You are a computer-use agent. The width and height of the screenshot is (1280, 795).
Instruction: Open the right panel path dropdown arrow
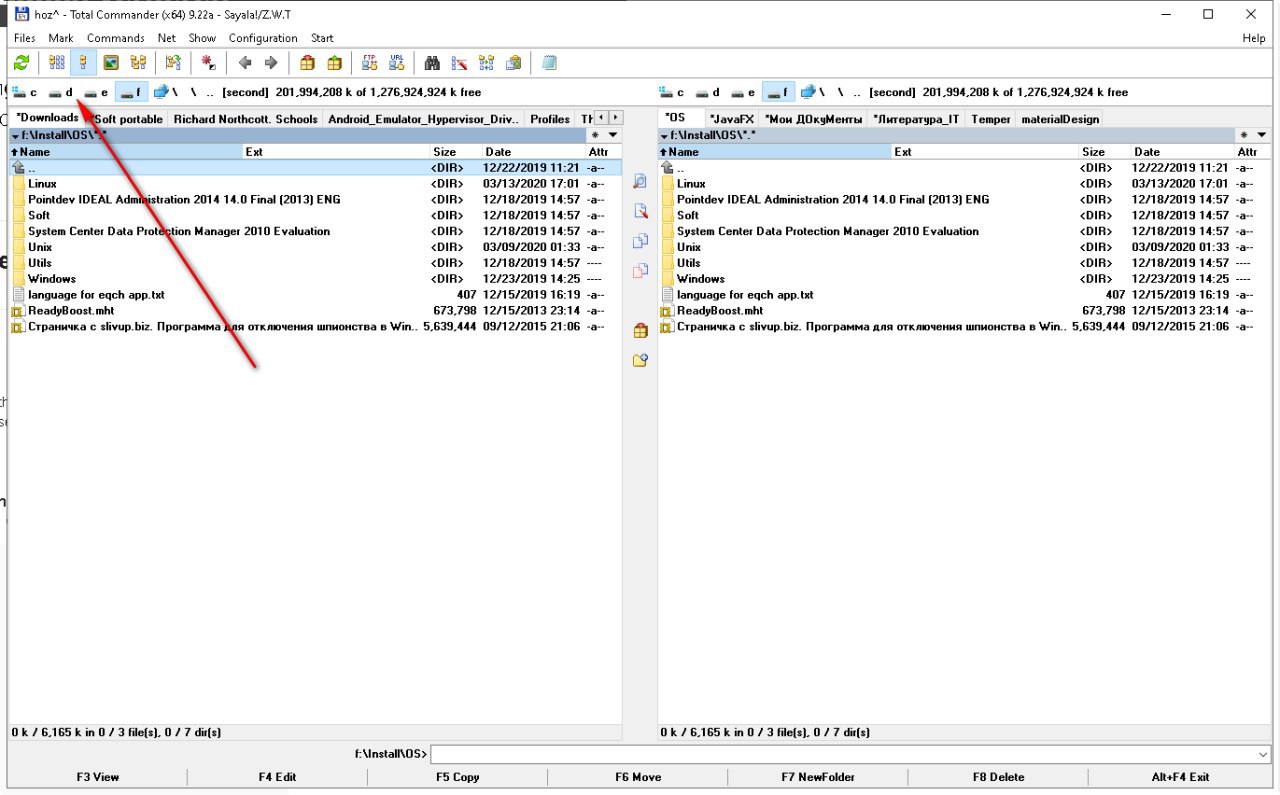664,135
